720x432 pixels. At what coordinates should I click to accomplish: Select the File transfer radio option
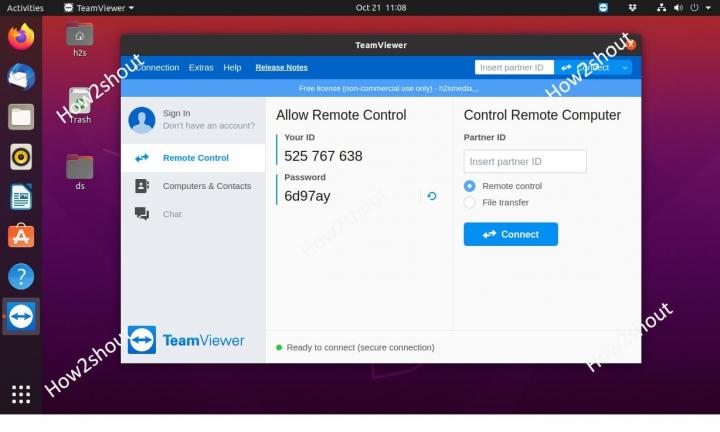pyautogui.click(x=470, y=203)
